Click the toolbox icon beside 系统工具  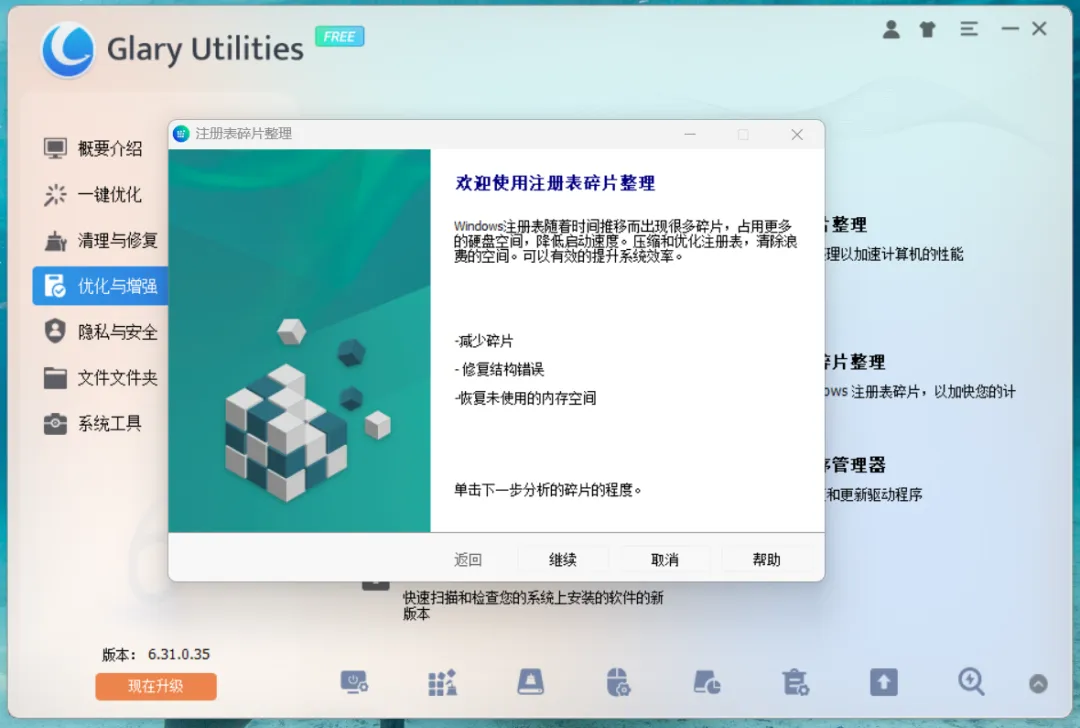pyautogui.click(x=55, y=424)
